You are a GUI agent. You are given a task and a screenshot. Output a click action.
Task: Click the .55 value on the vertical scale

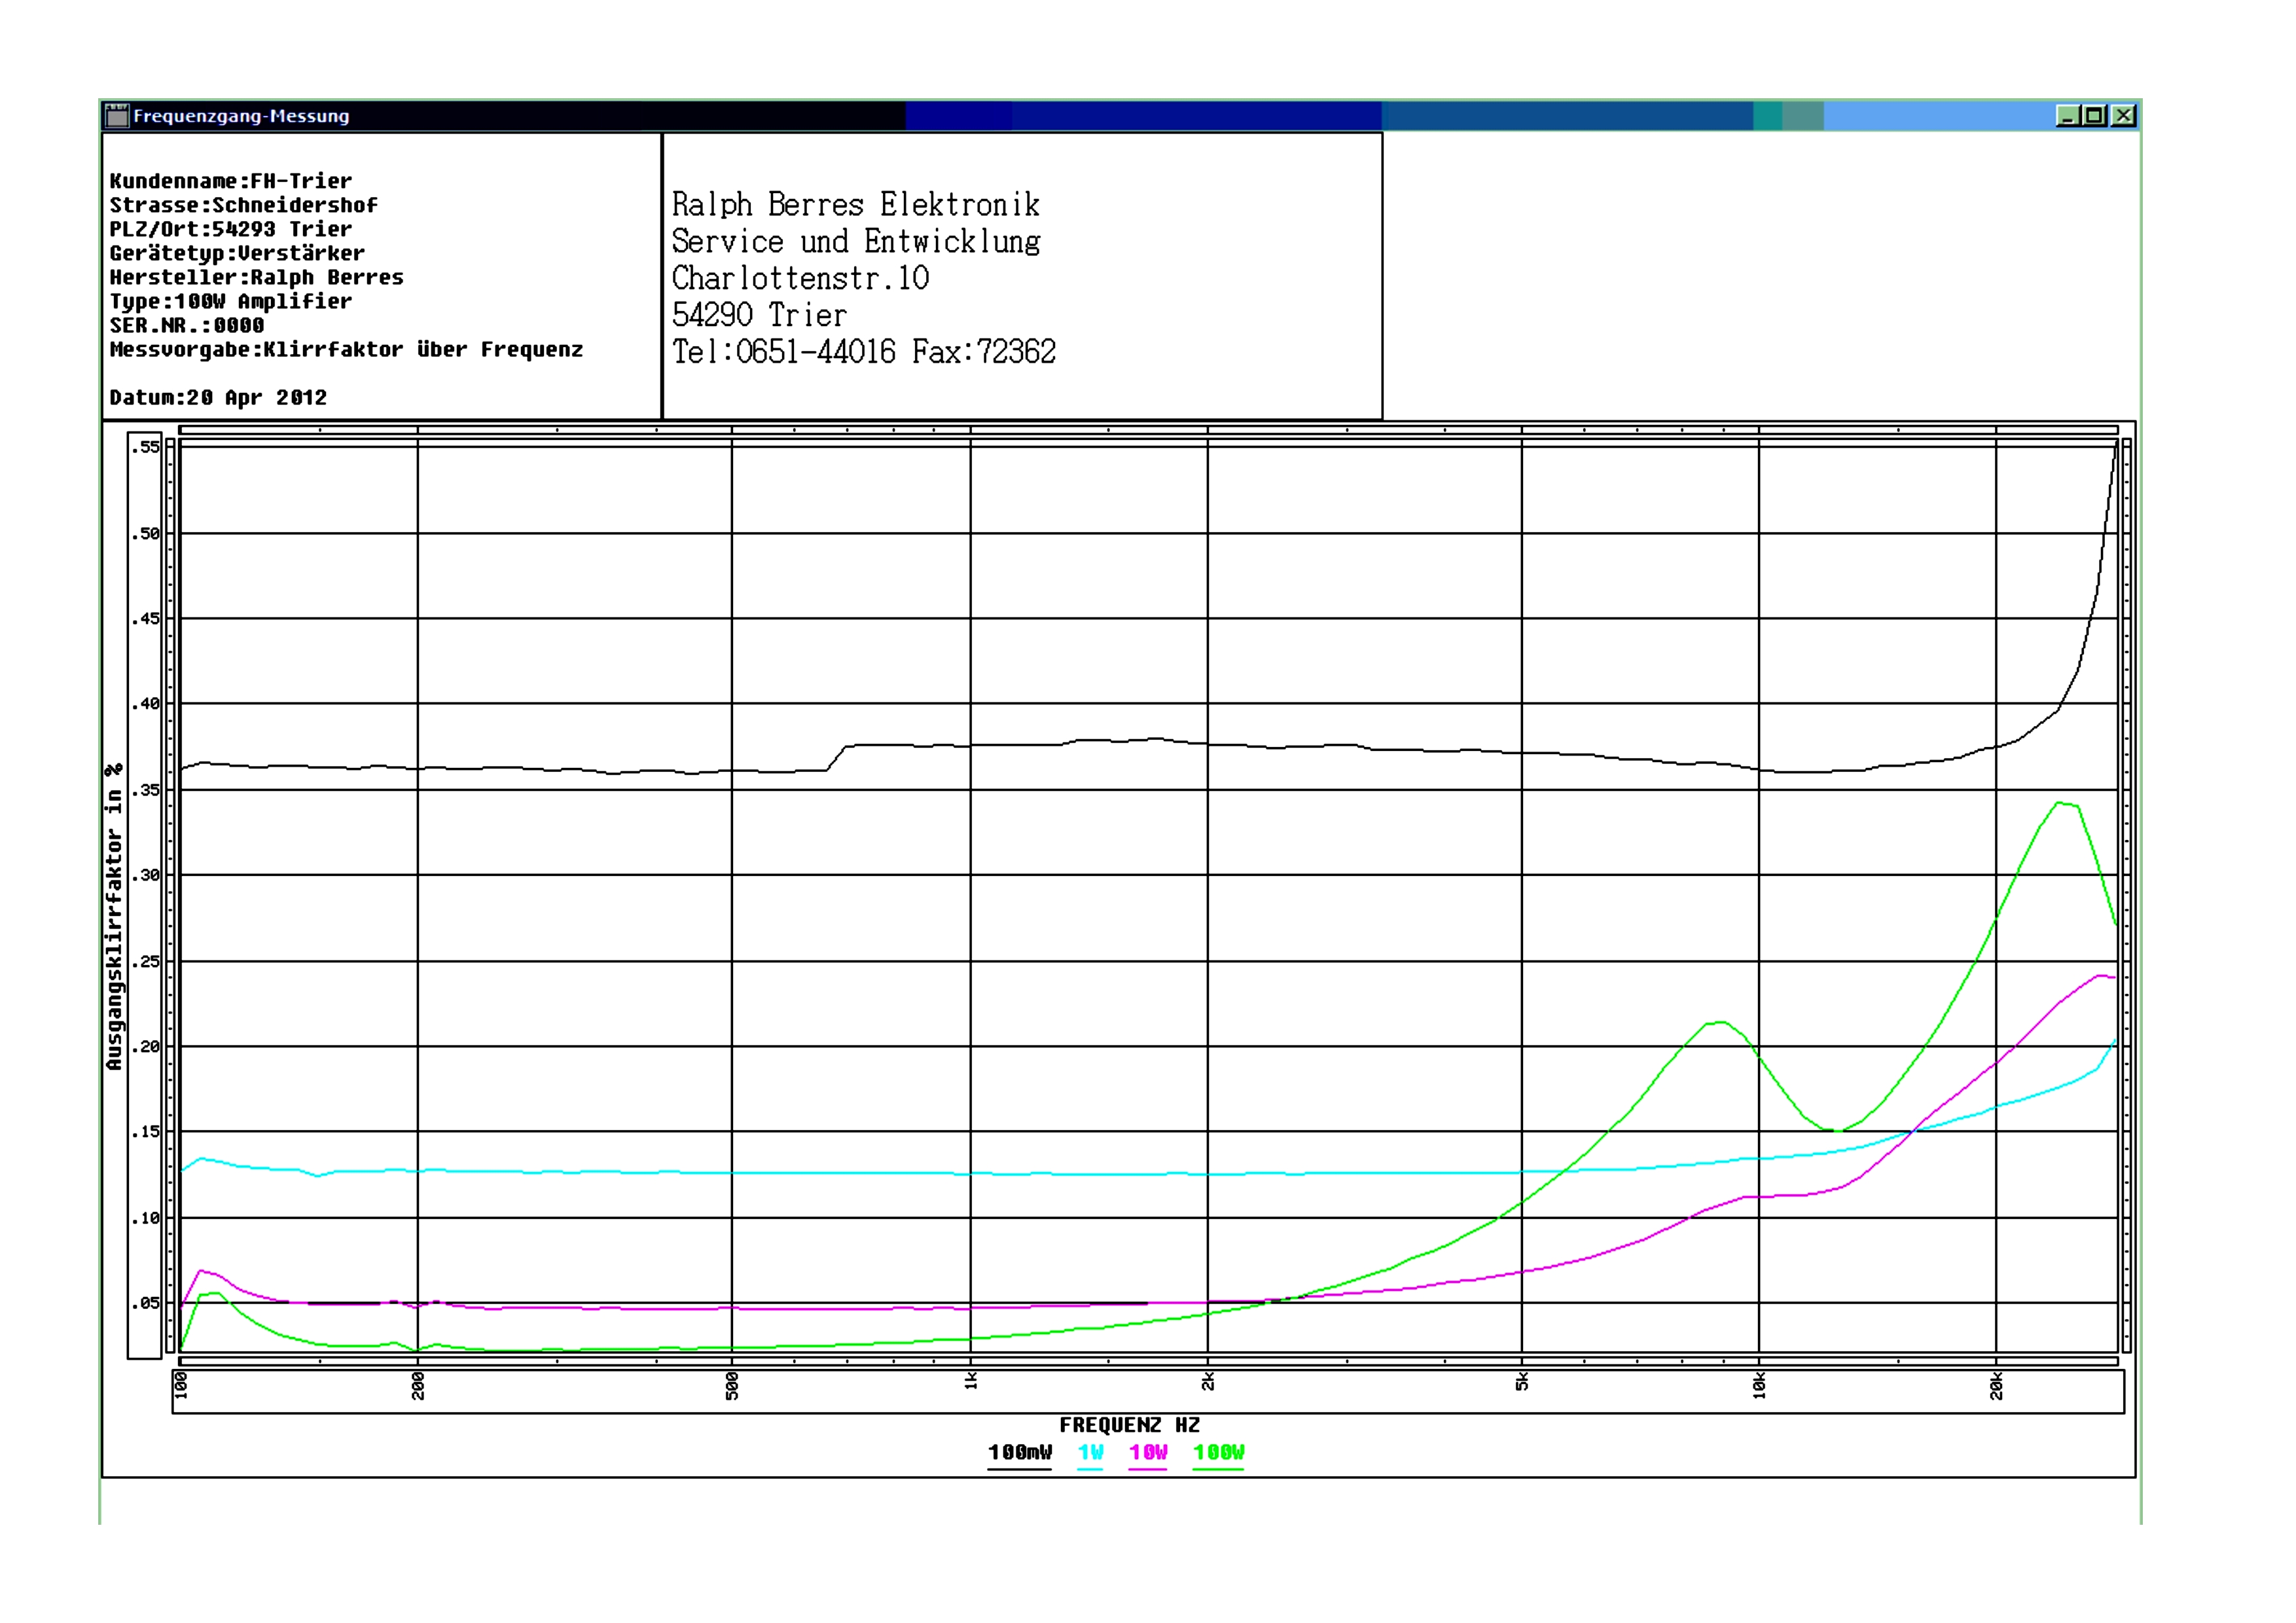point(146,447)
